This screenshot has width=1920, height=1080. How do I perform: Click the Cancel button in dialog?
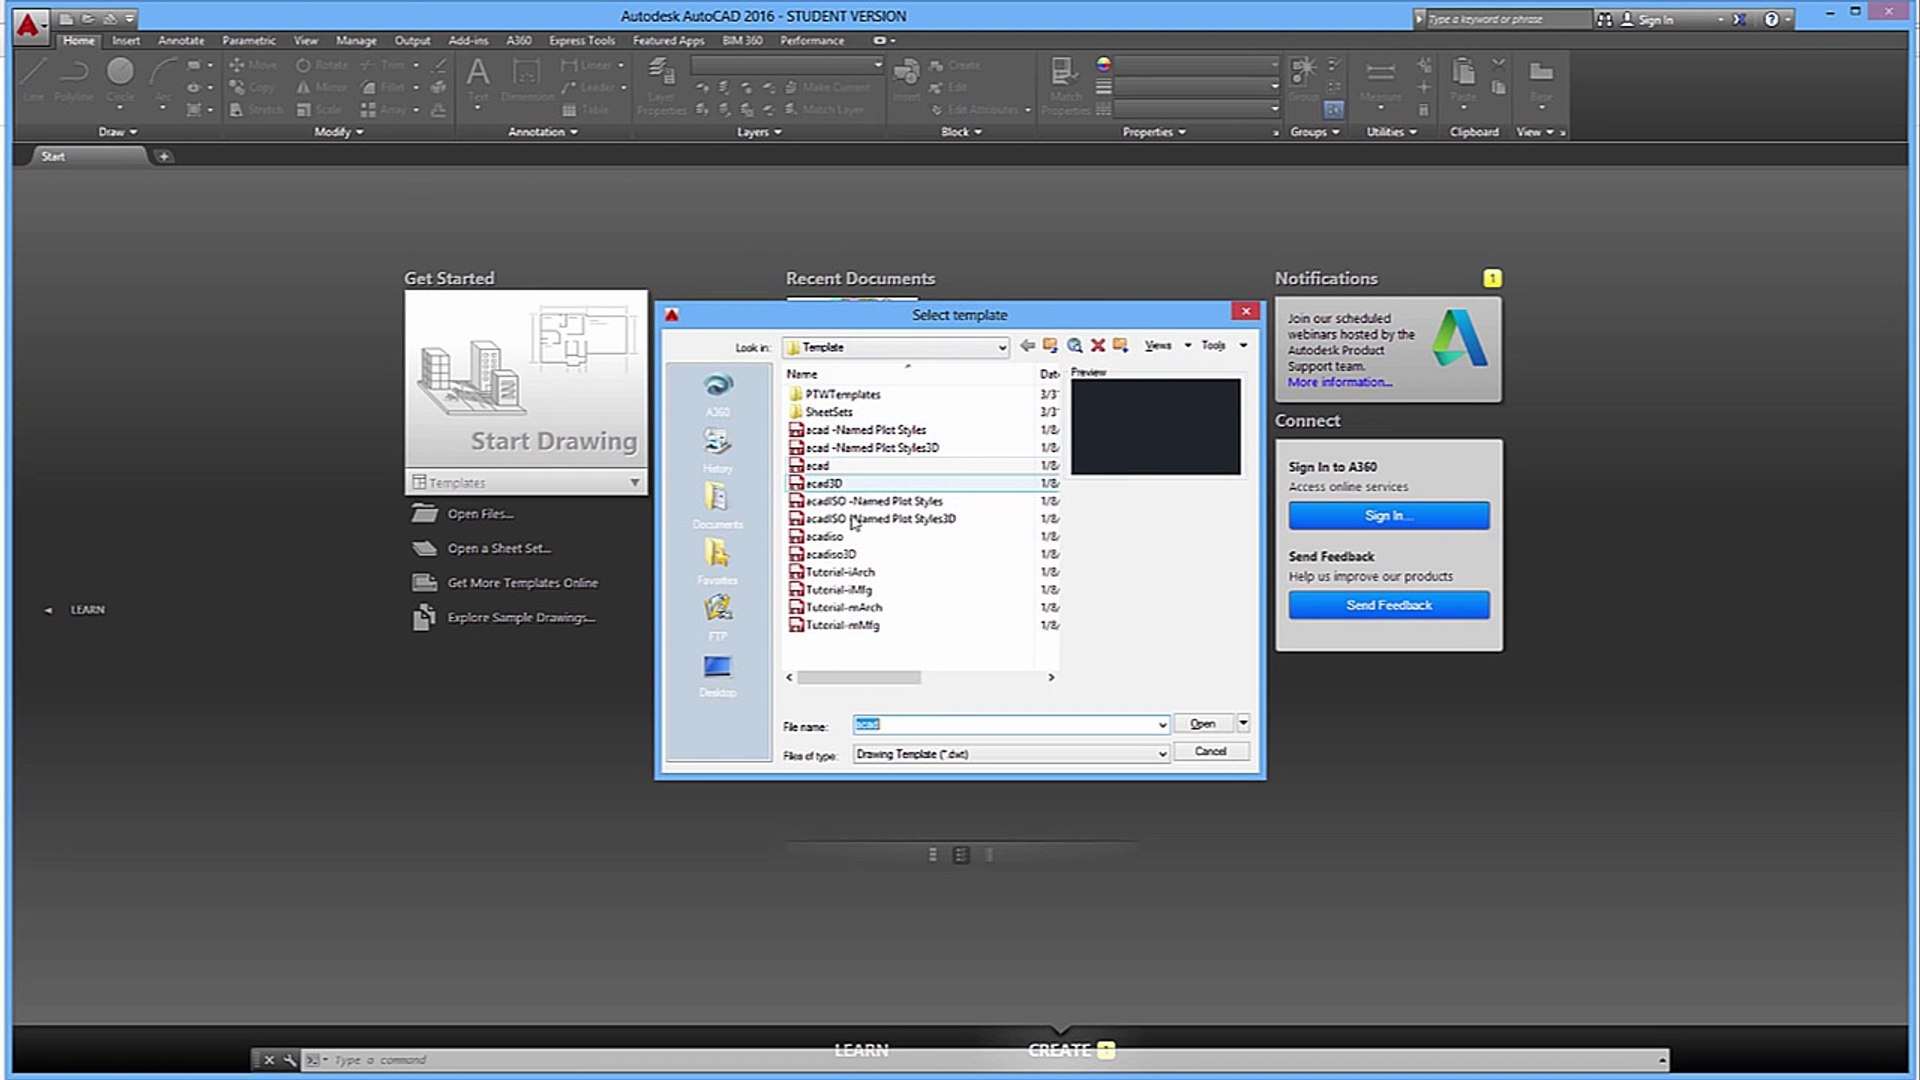click(x=1211, y=751)
